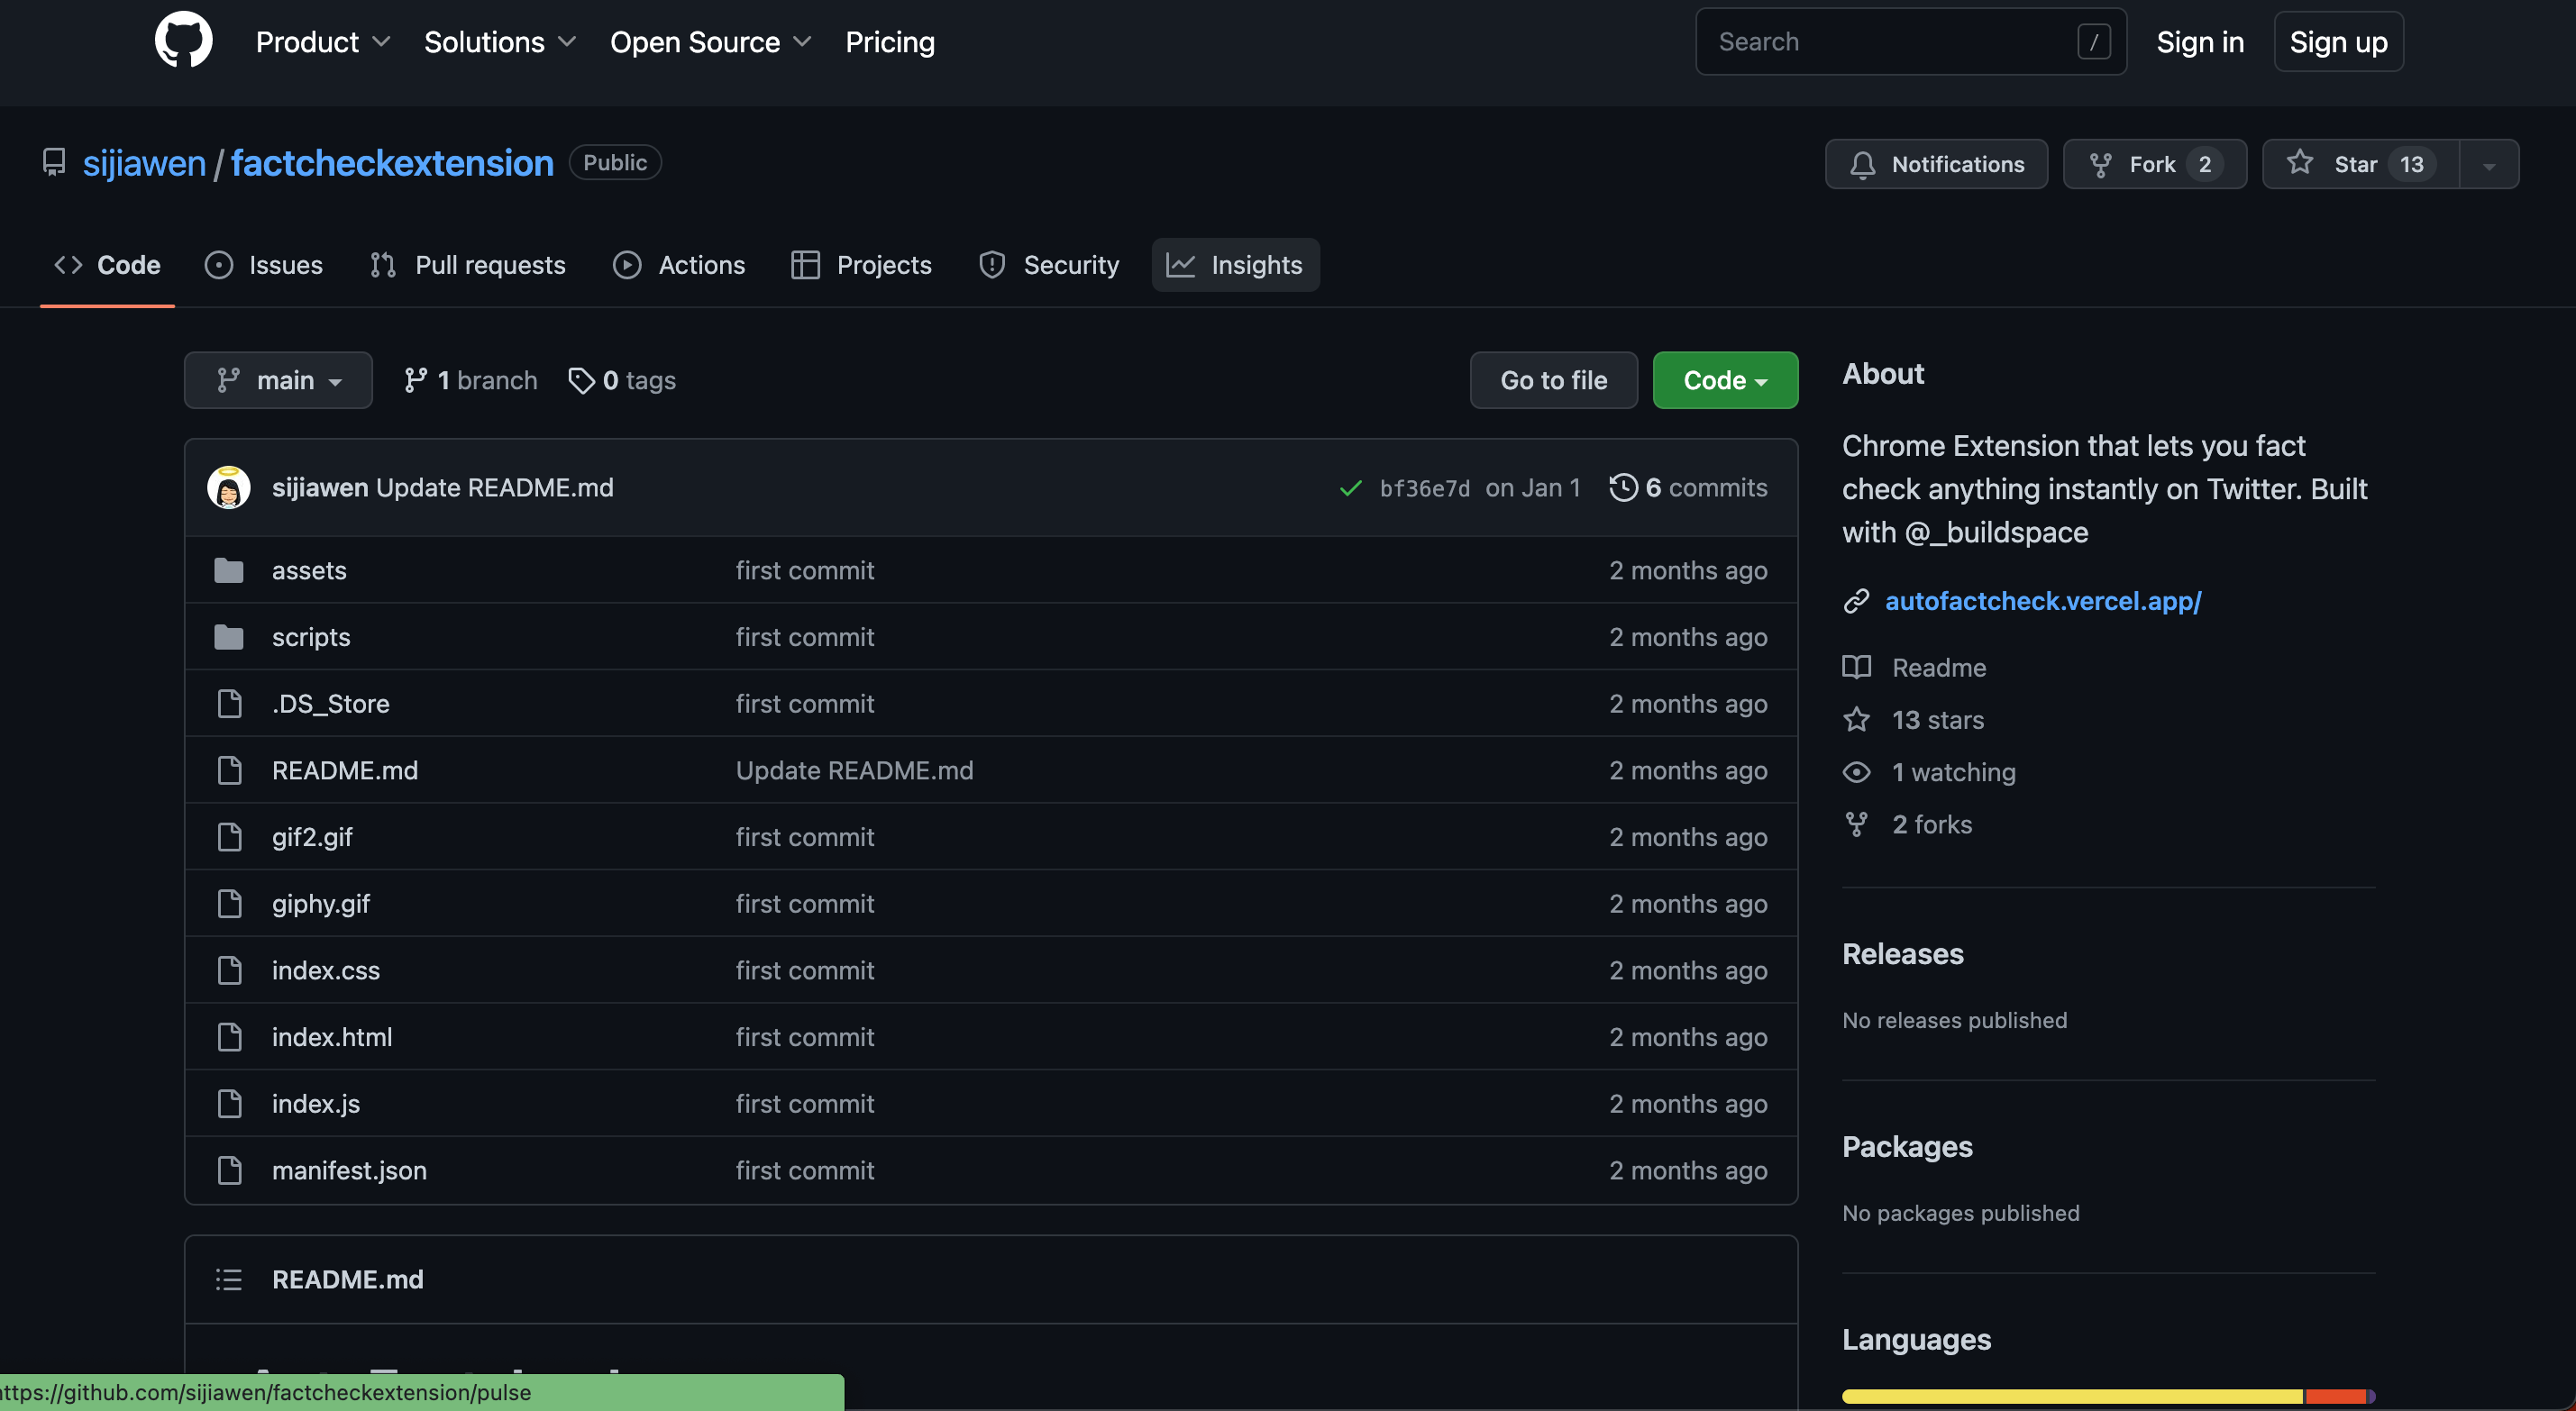This screenshot has width=2576, height=1411.
Task: Open the index.html file
Action: (332, 1037)
